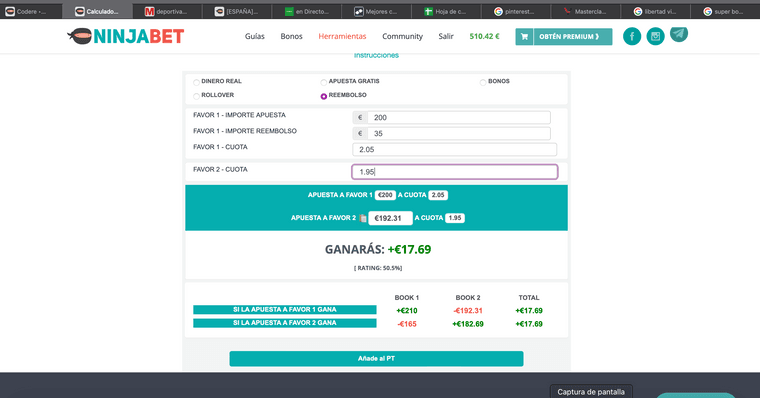Switch to the Codere browser tab
The width and height of the screenshot is (760, 398).
[31, 11]
